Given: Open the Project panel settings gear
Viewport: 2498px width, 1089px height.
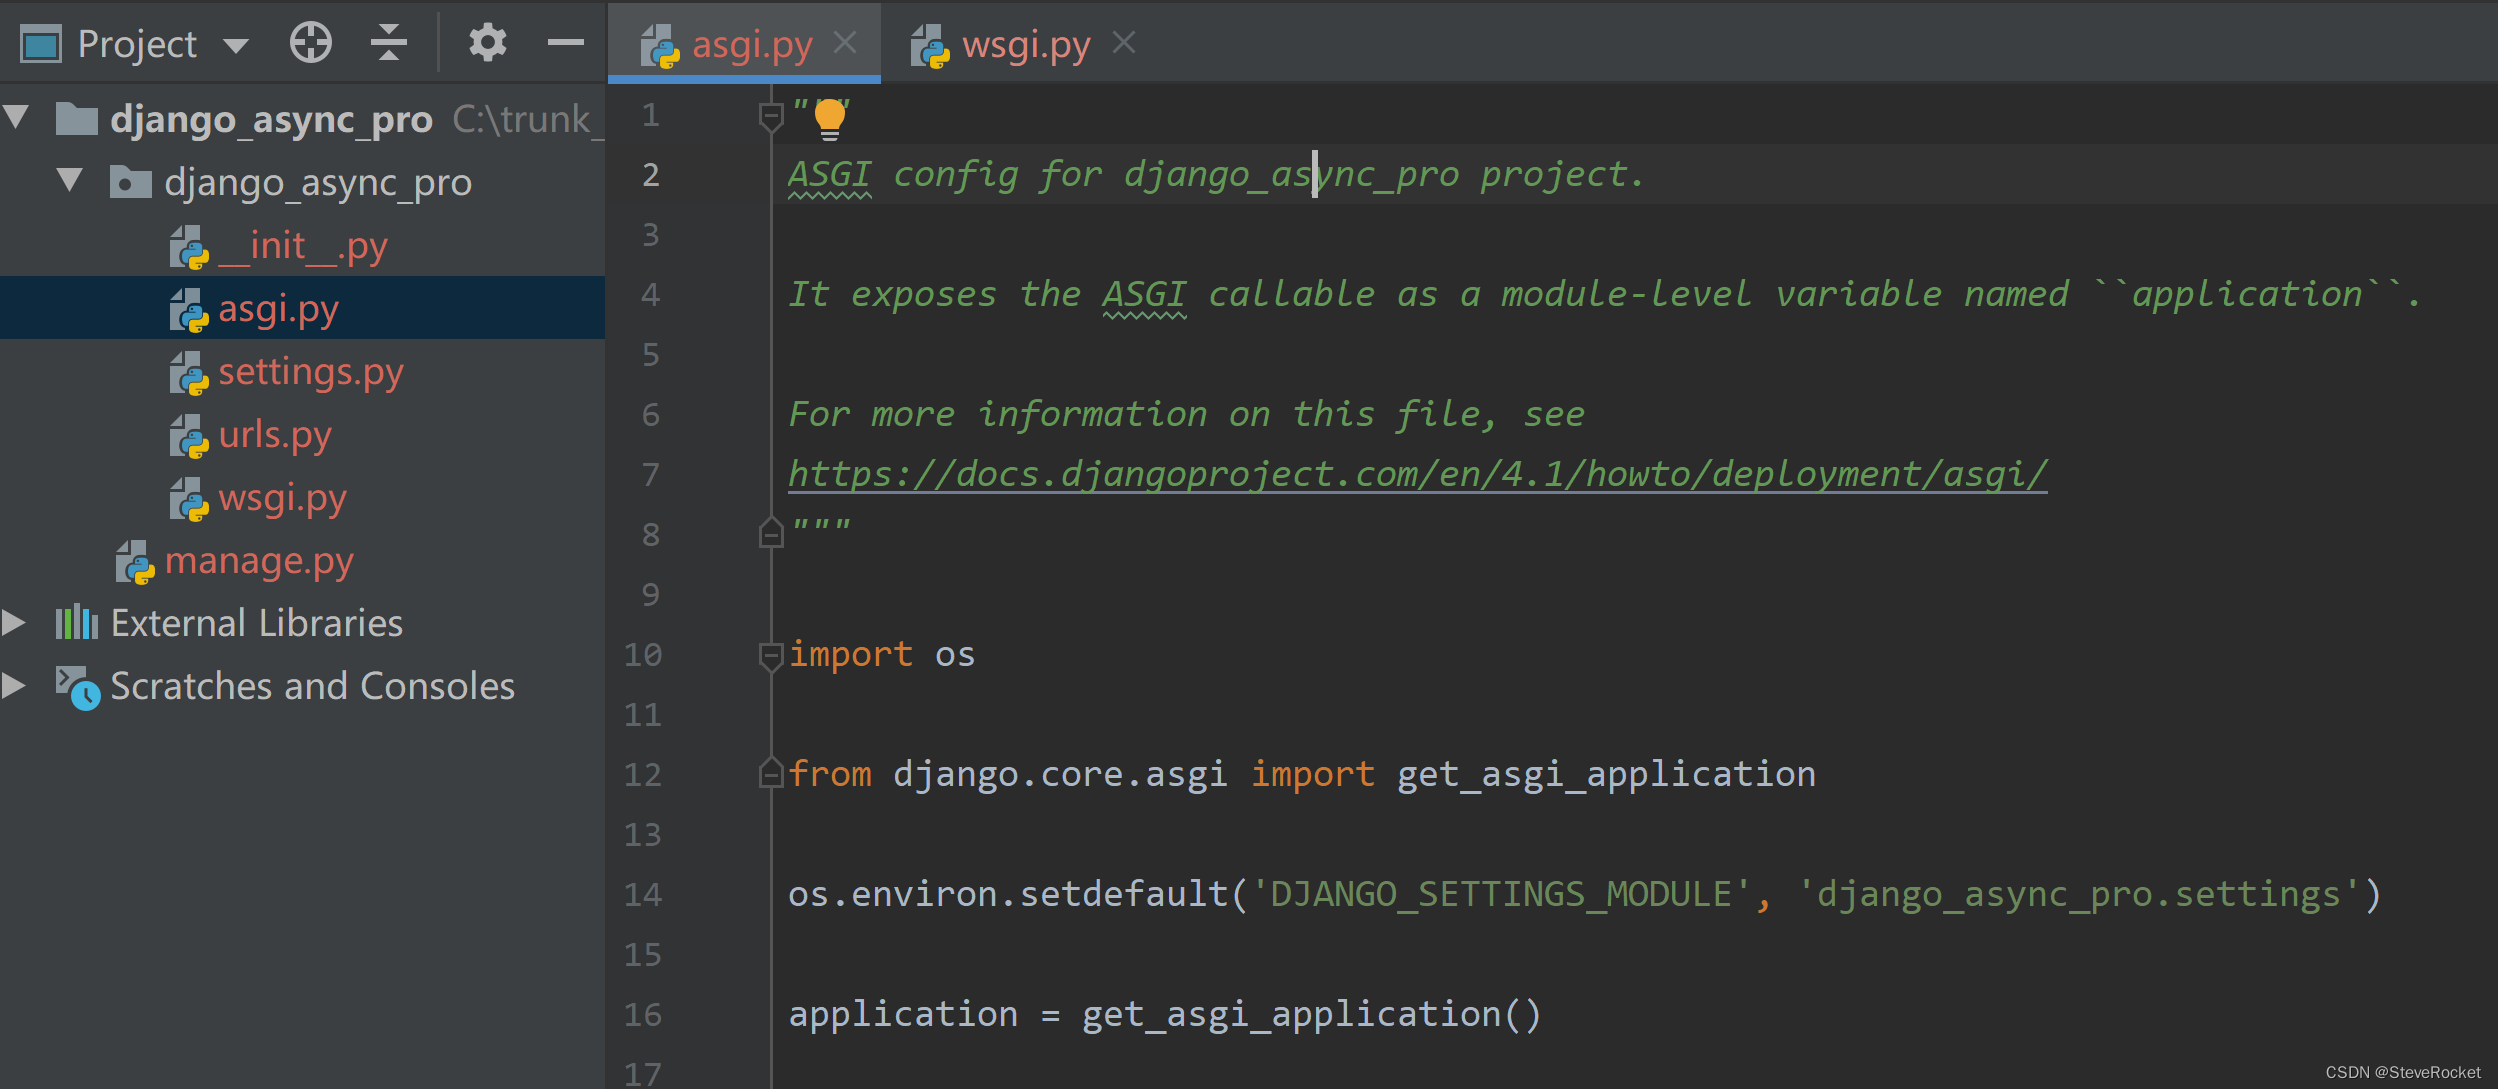Looking at the screenshot, I should click(488, 42).
